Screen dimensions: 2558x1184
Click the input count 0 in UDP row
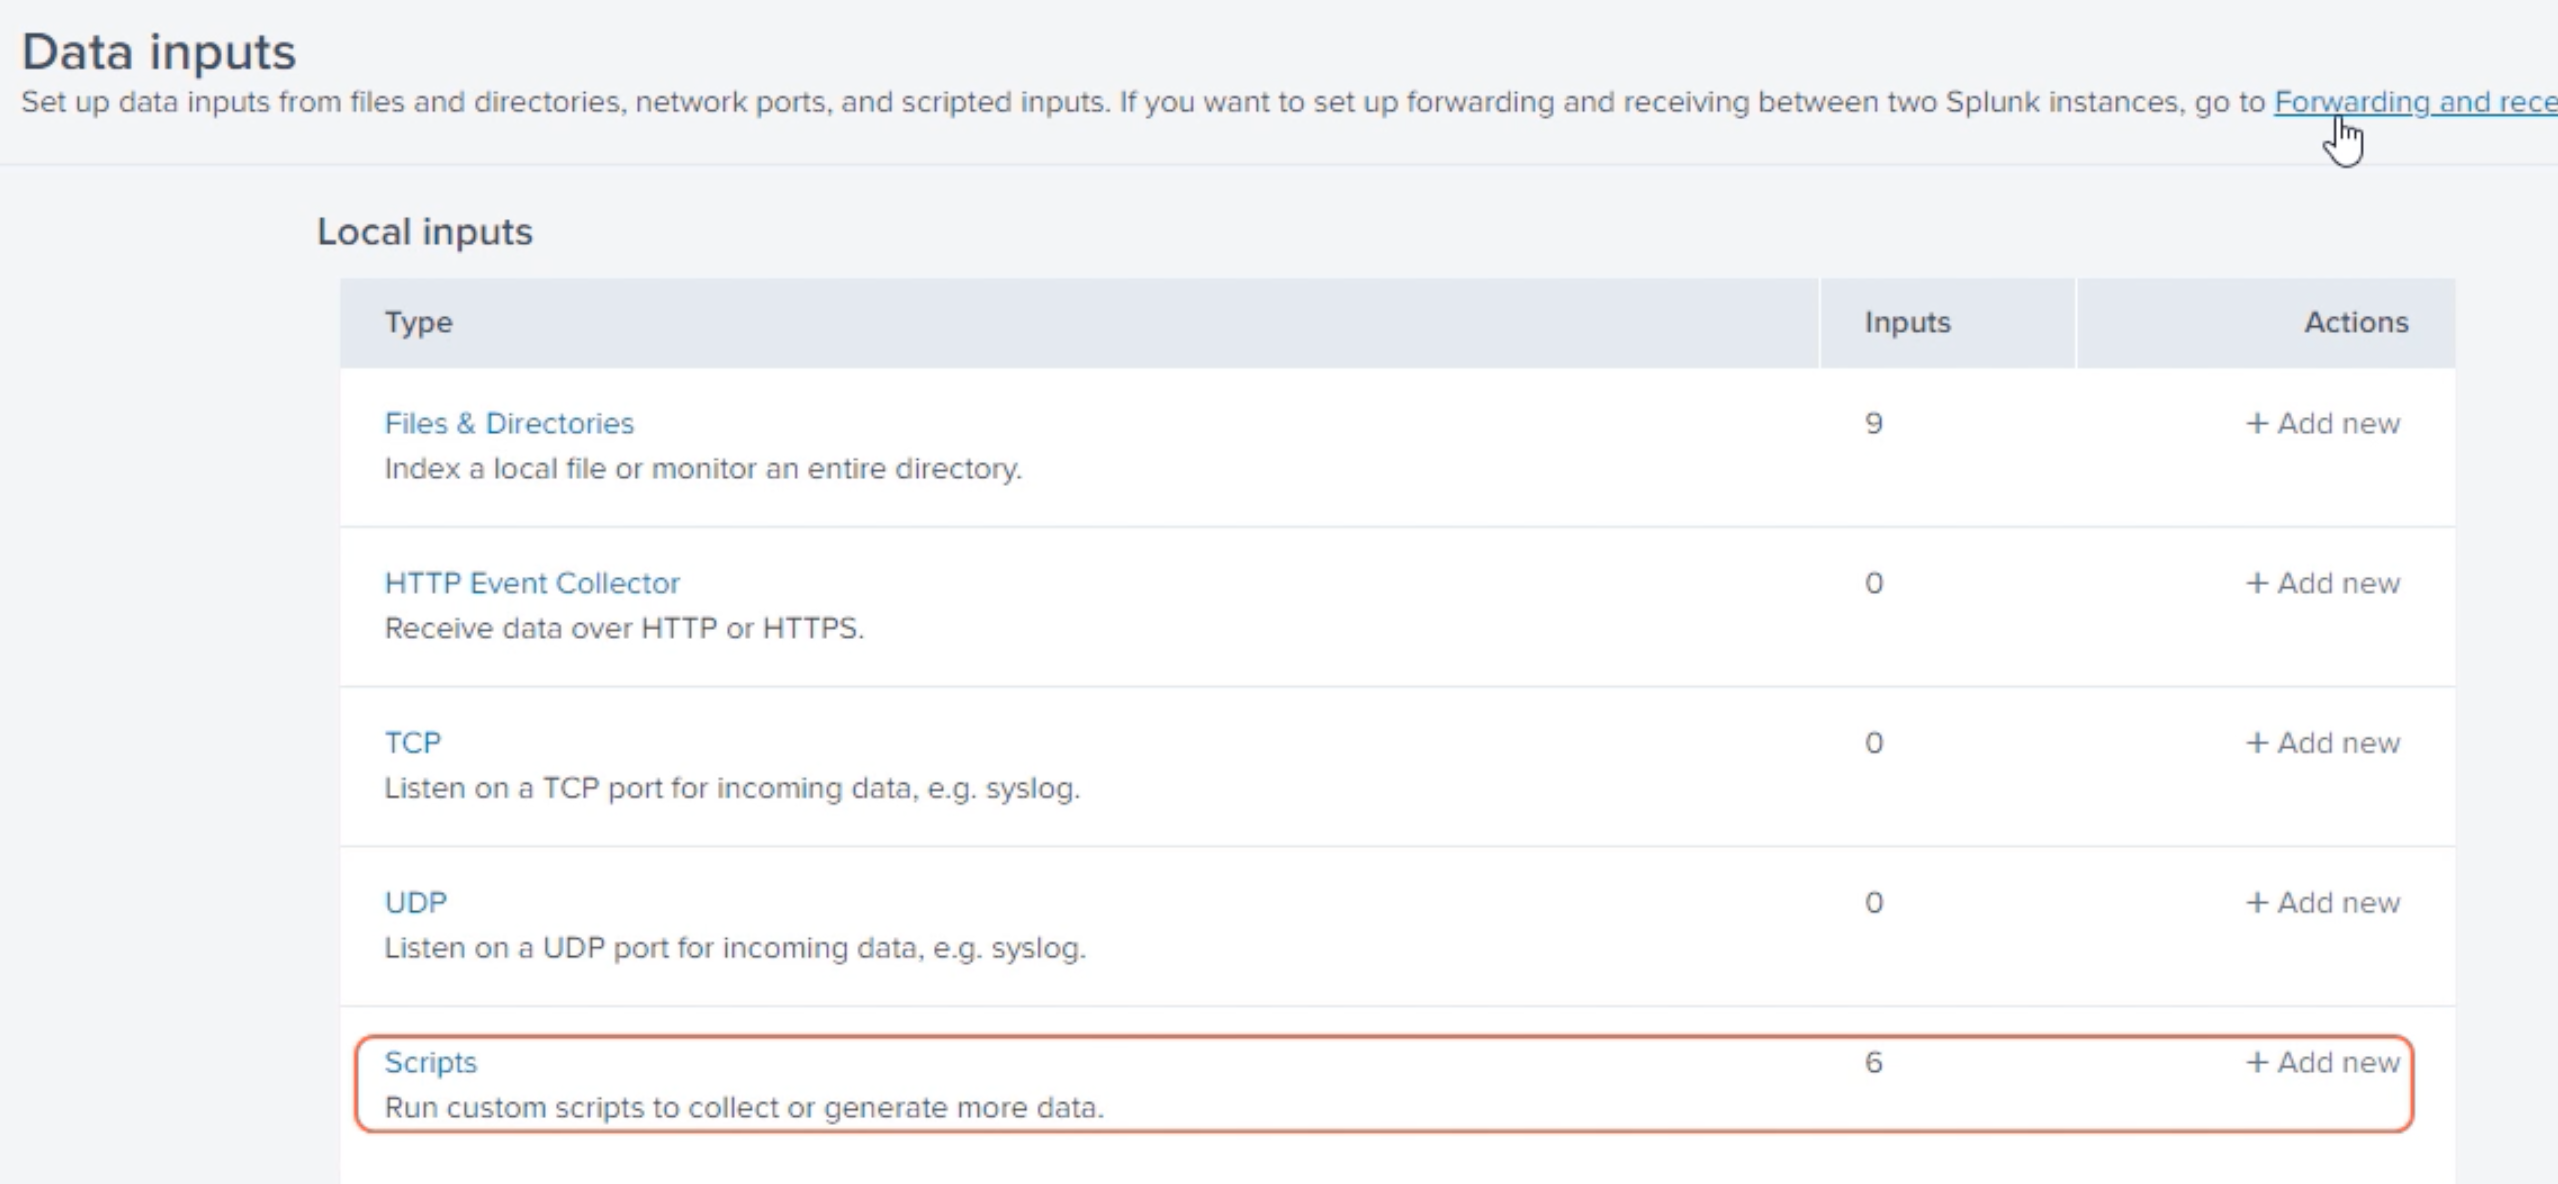point(1874,903)
